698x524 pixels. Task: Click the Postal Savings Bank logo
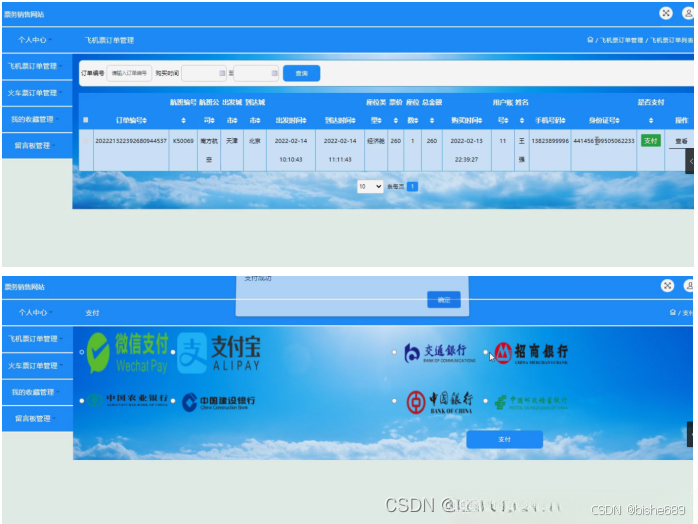[531, 402]
